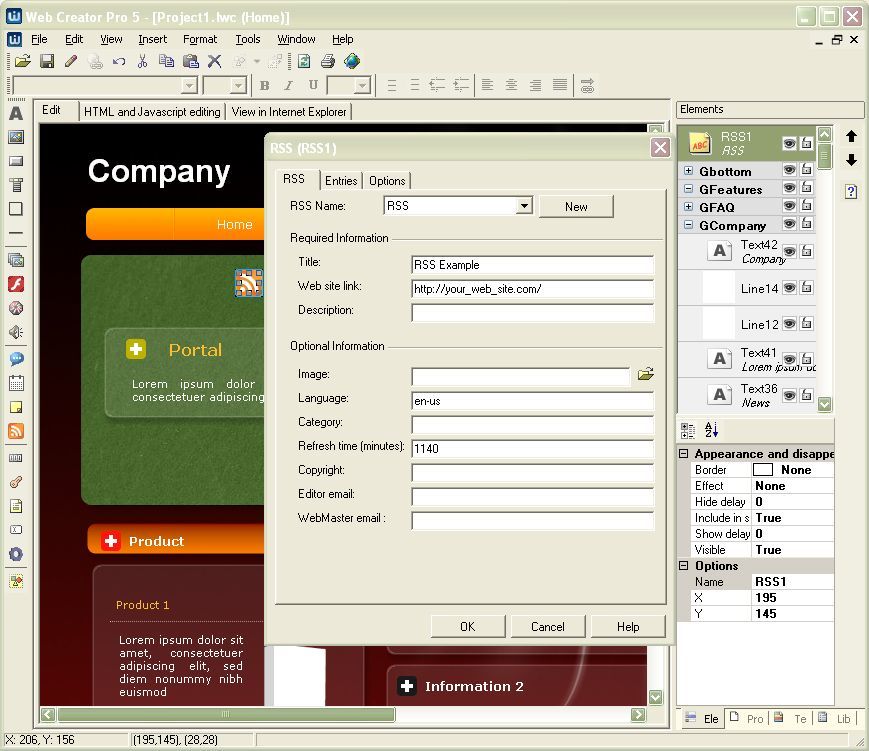Collapse the GCompany group
The height and width of the screenshot is (751, 869).
(x=688, y=224)
